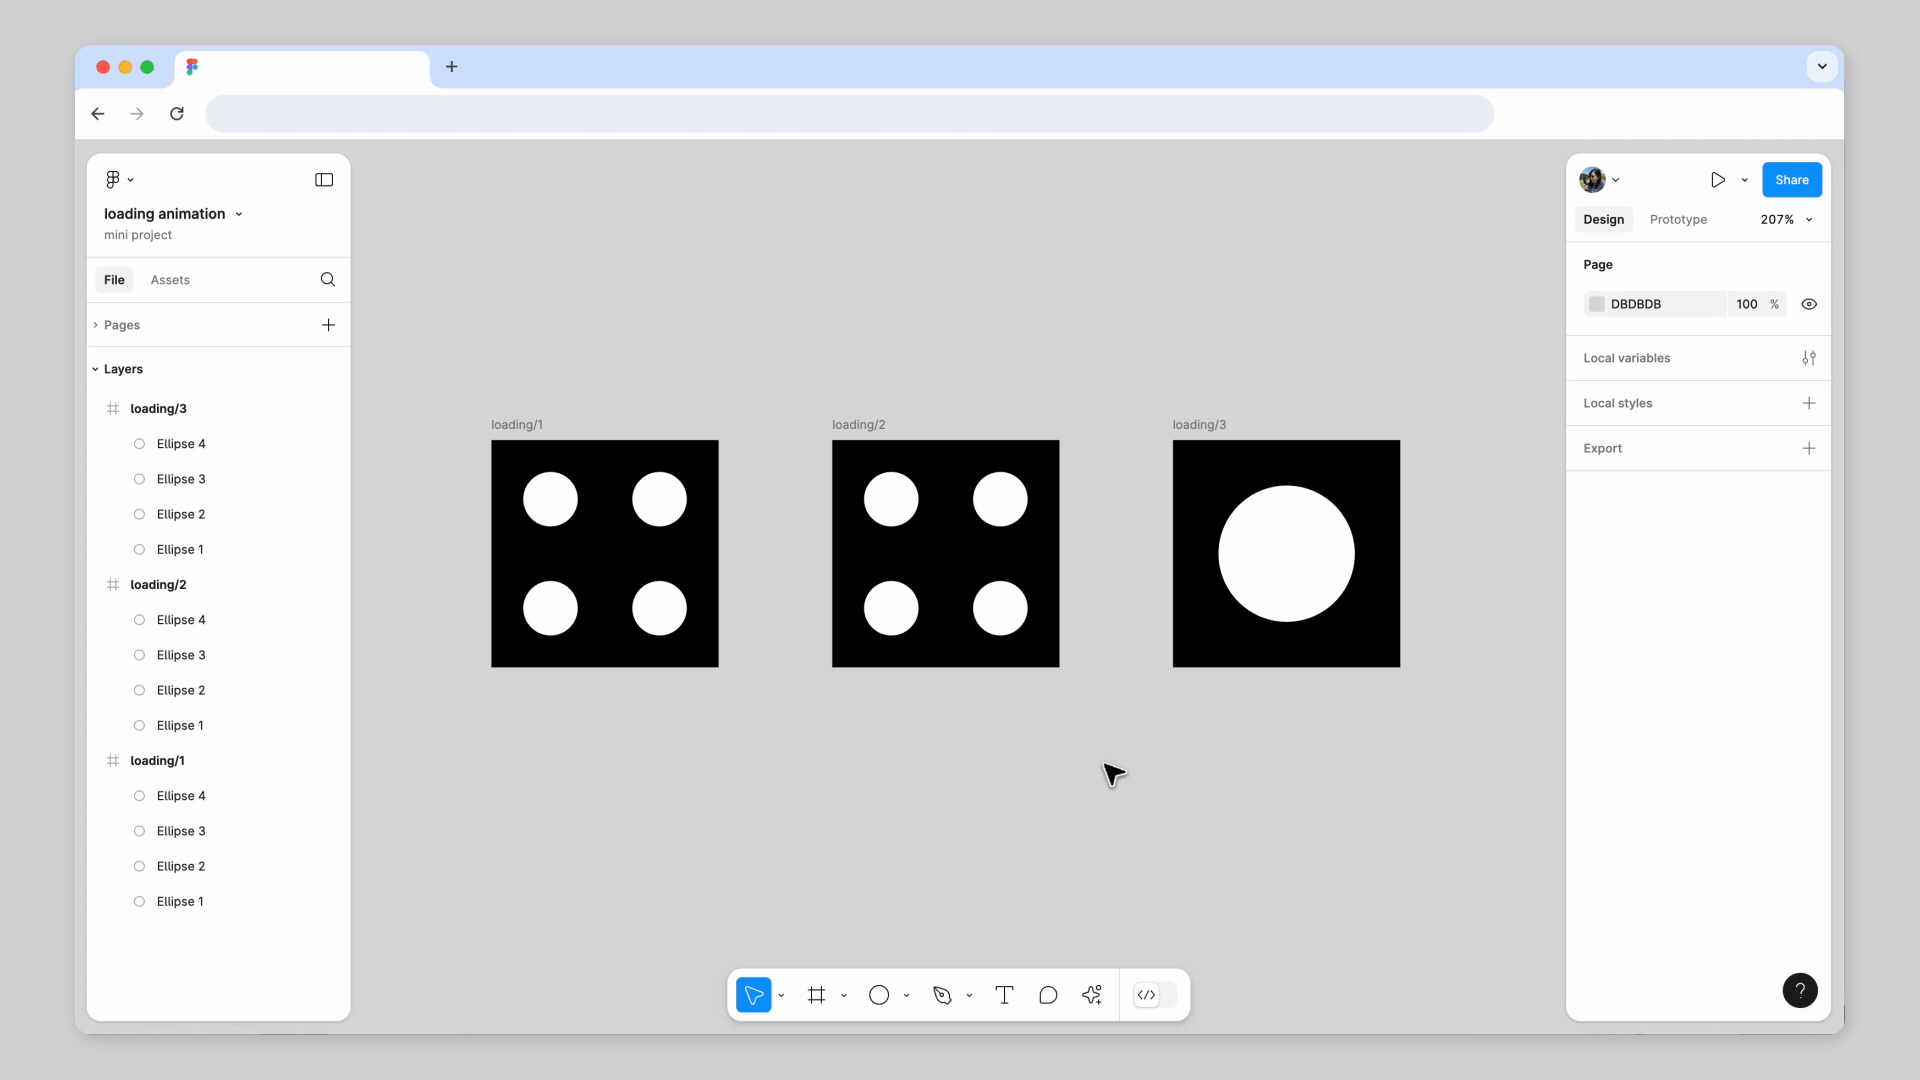This screenshot has height=1080, width=1920.
Task: Click the Local styles section label
Action: [x=1618, y=403]
